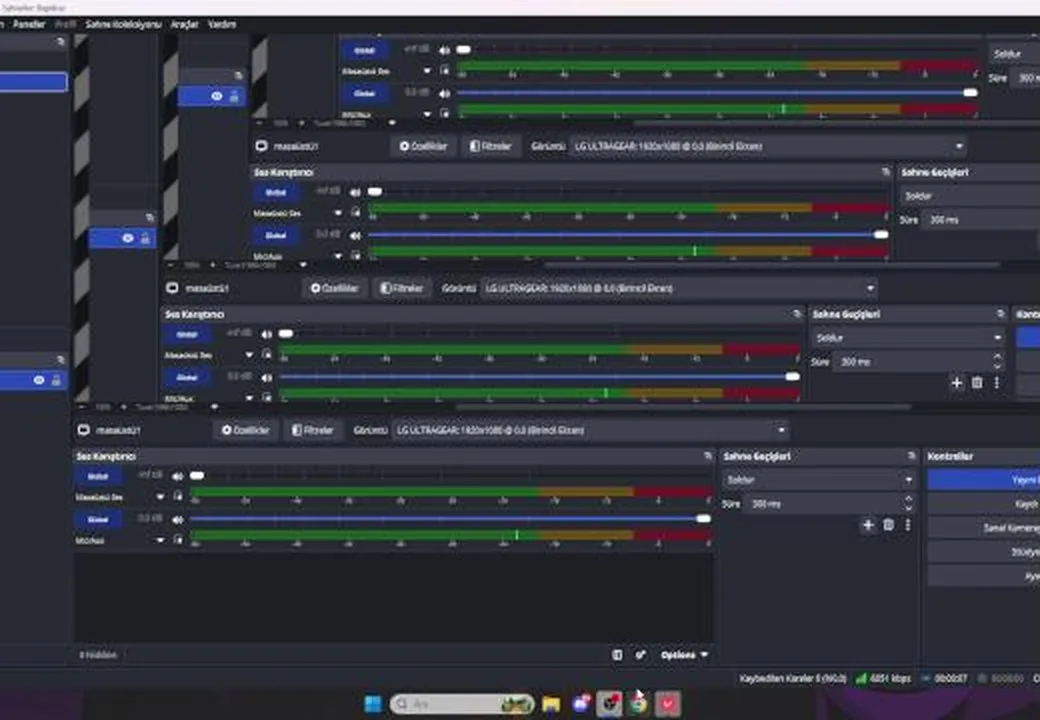1040x720 pixels.
Task: Float the sources dock using its header icon
Action: (60, 359)
